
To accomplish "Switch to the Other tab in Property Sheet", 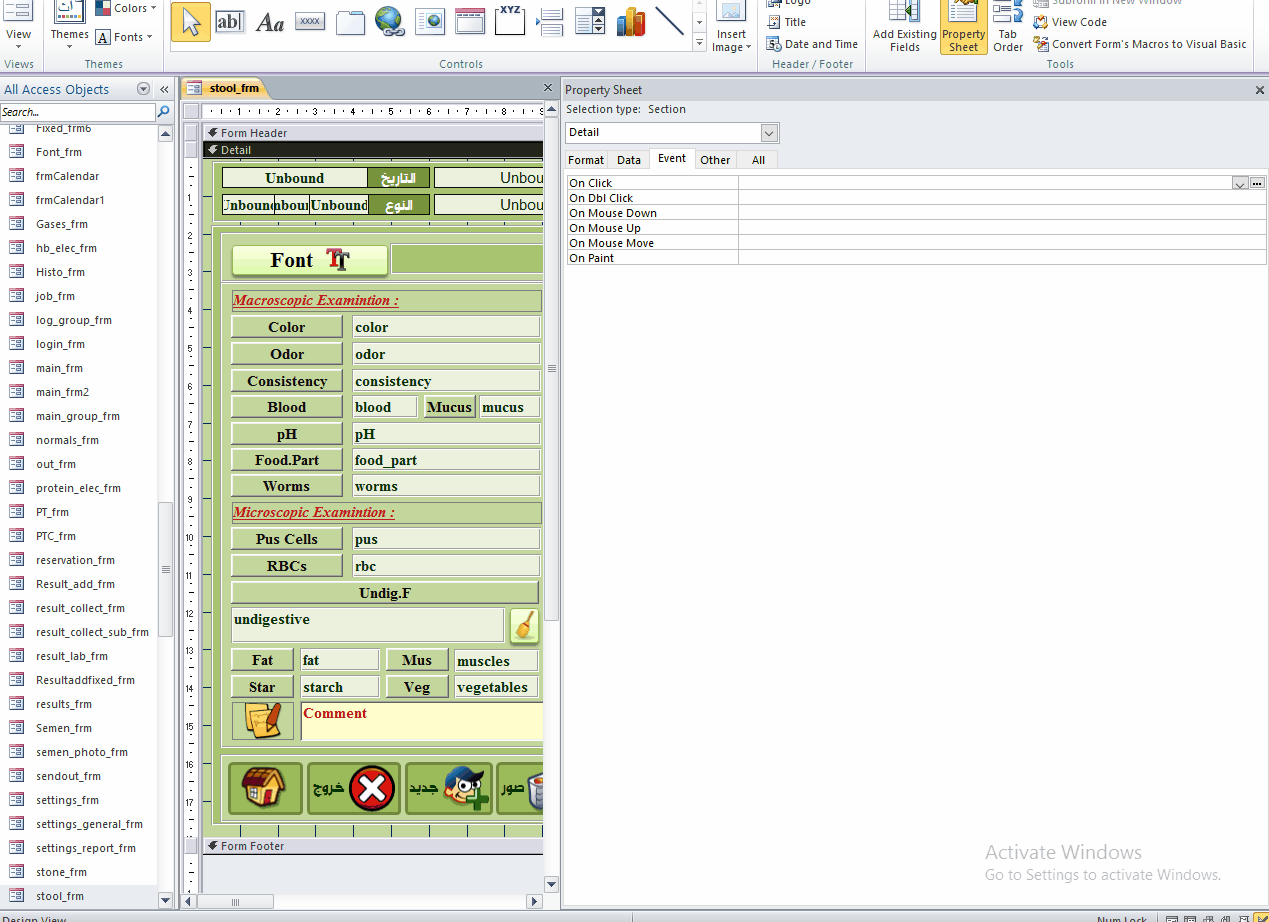I will pos(715,160).
